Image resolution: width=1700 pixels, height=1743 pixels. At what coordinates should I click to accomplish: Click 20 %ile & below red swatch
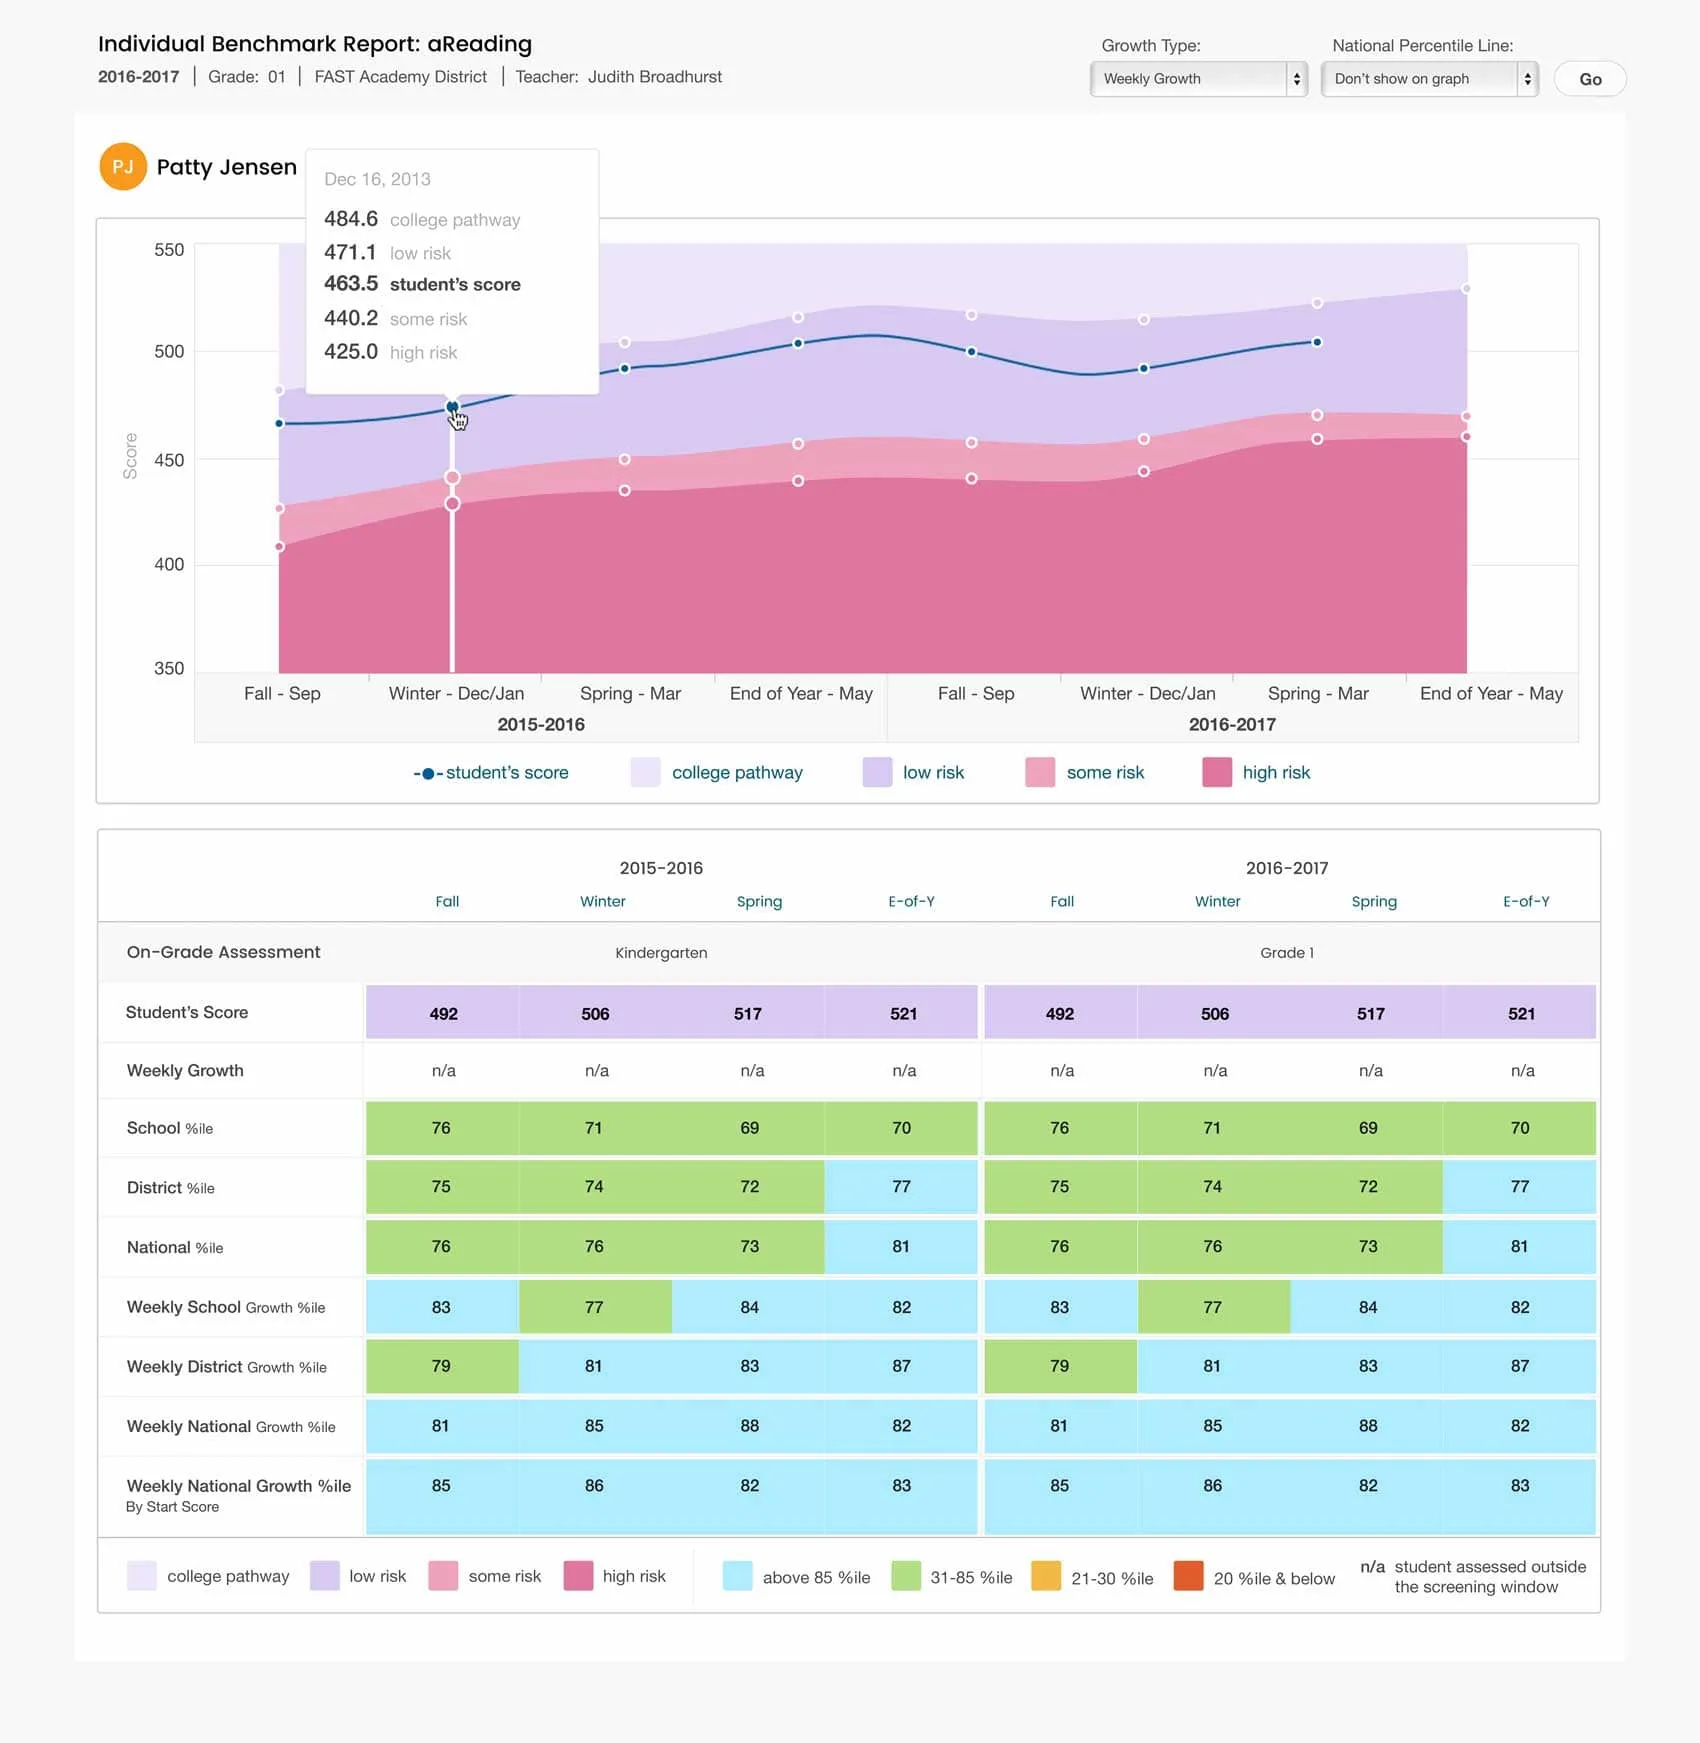1188,1576
